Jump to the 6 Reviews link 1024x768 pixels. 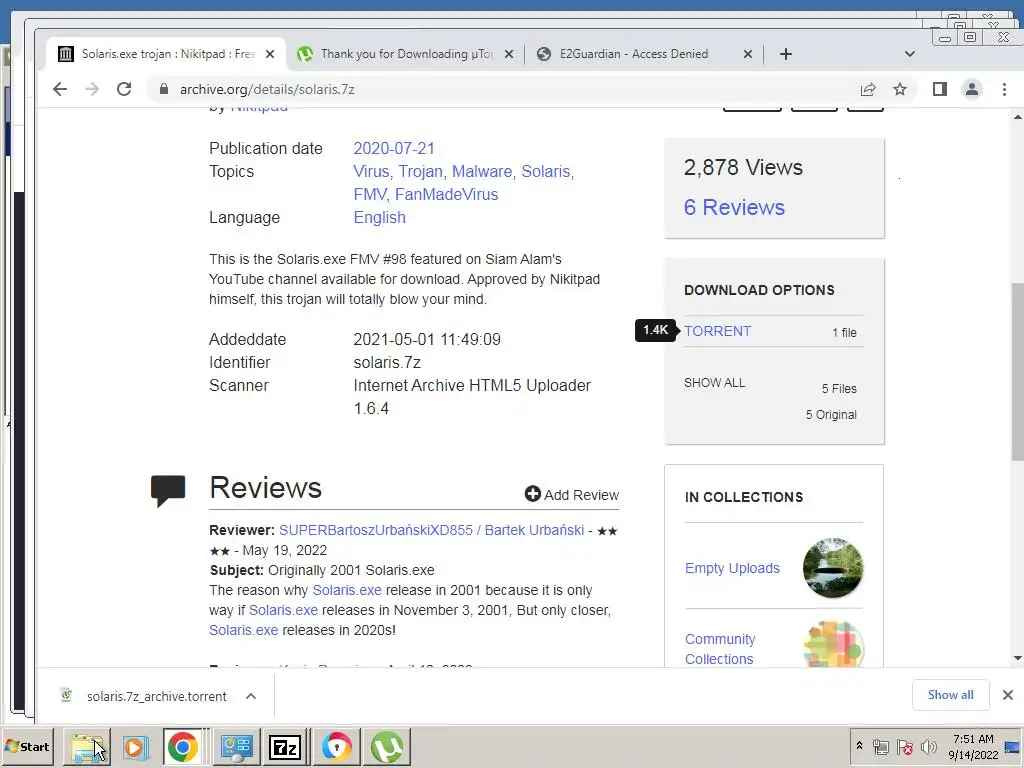[x=734, y=207]
